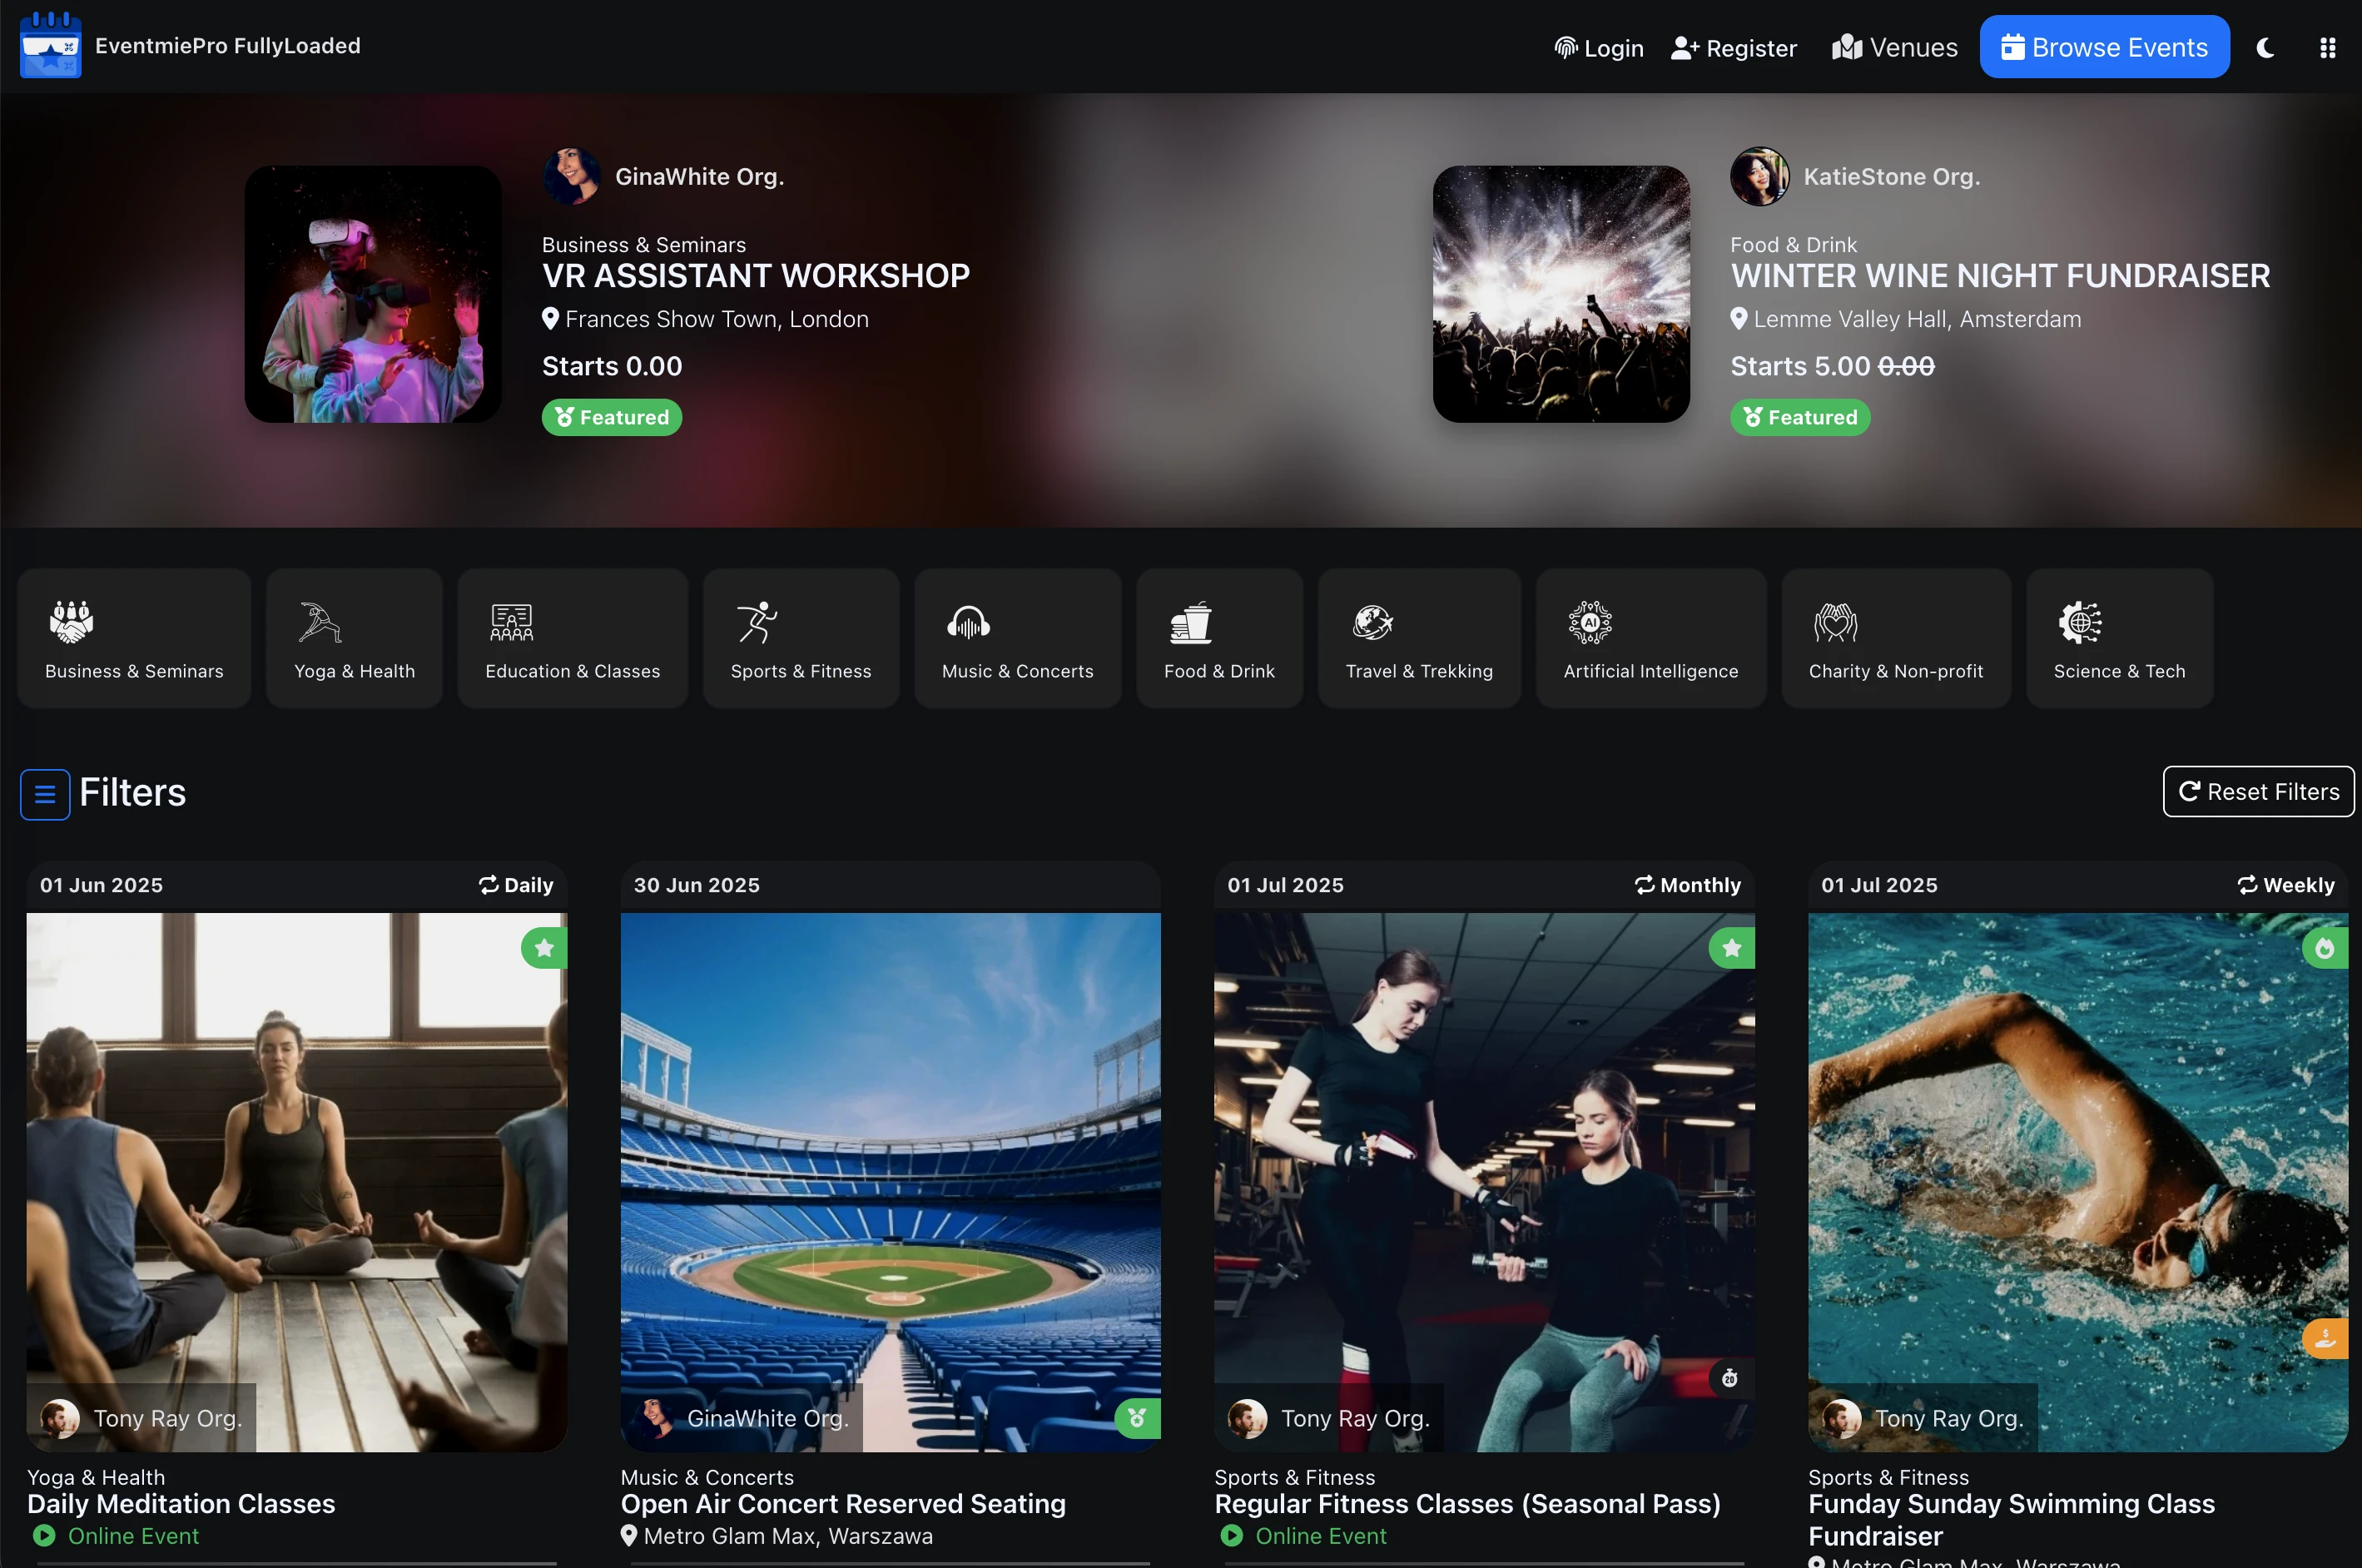The width and height of the screenshot is (2362, 1568).
Task: Select the Sports & Fitness runner icon
Action: (757, 622)
